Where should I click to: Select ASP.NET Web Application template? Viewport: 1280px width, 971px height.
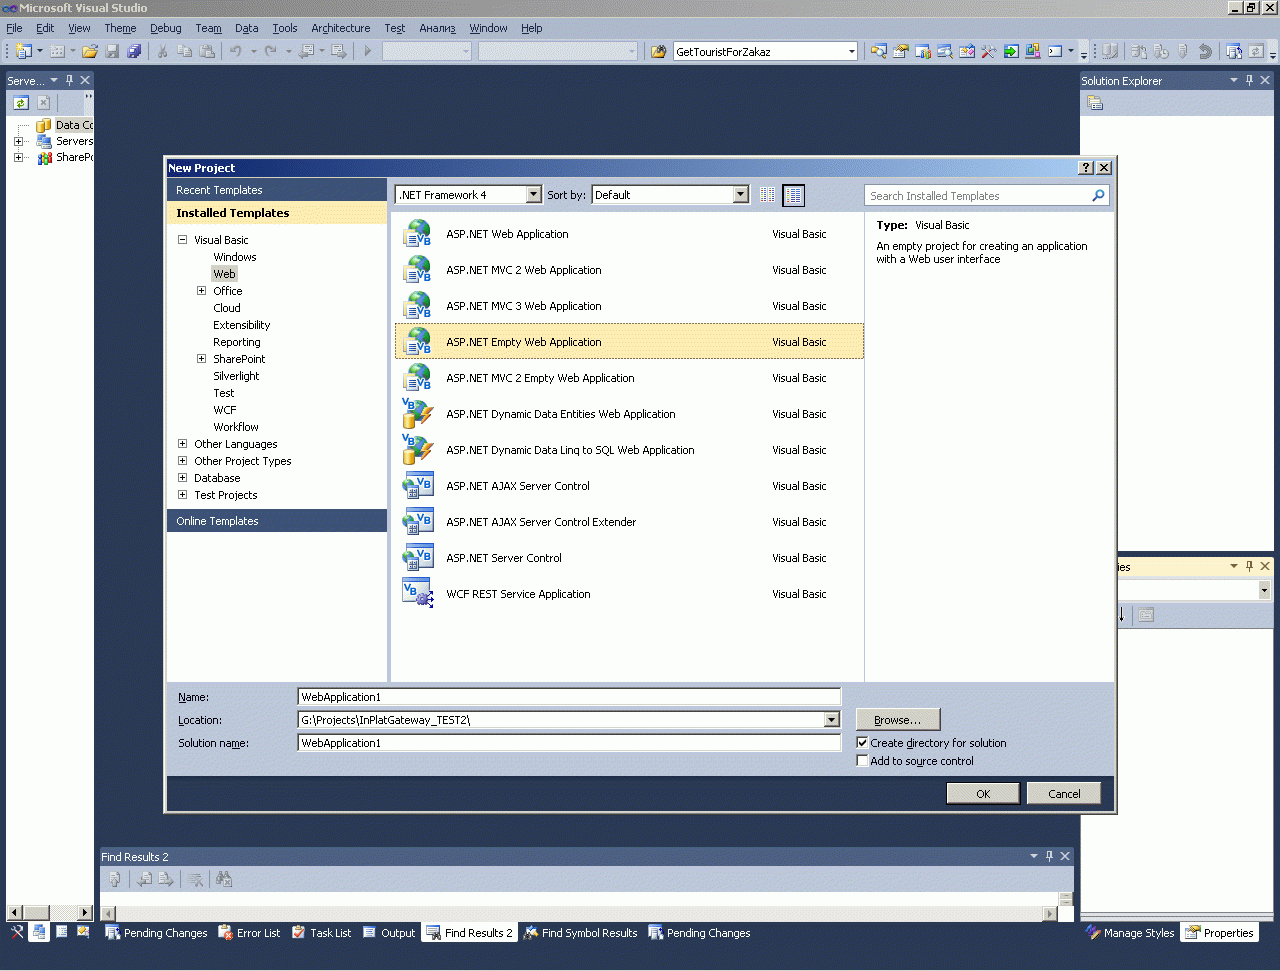pyautogui.click(x=630, y=234)
